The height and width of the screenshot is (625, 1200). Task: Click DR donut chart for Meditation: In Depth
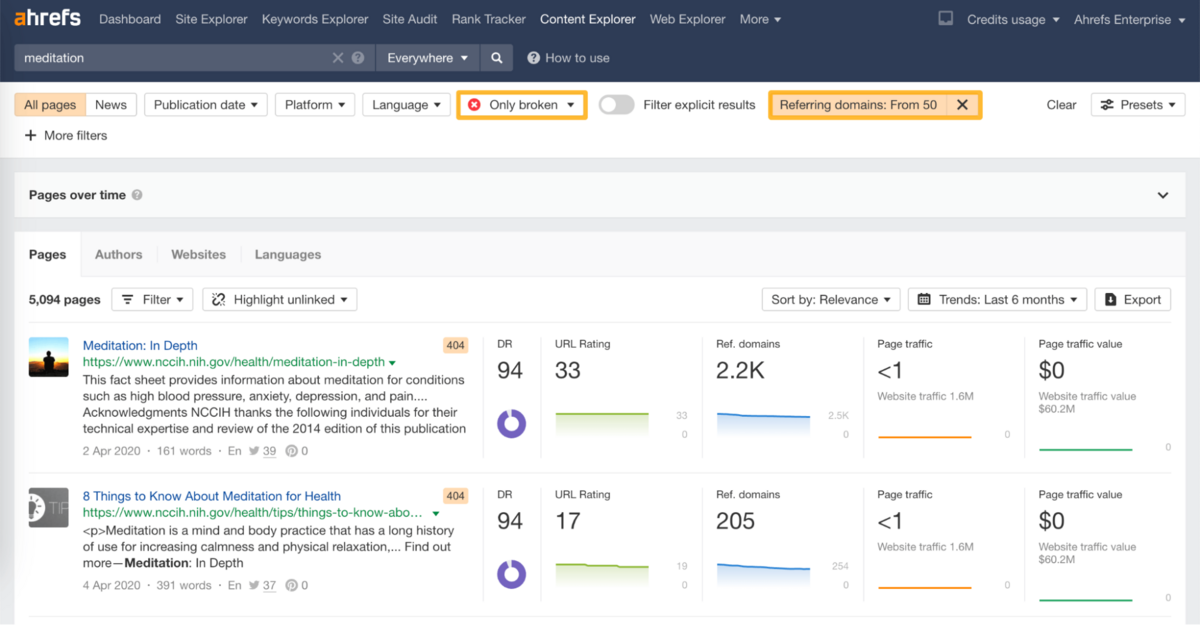tap(511, 423)
